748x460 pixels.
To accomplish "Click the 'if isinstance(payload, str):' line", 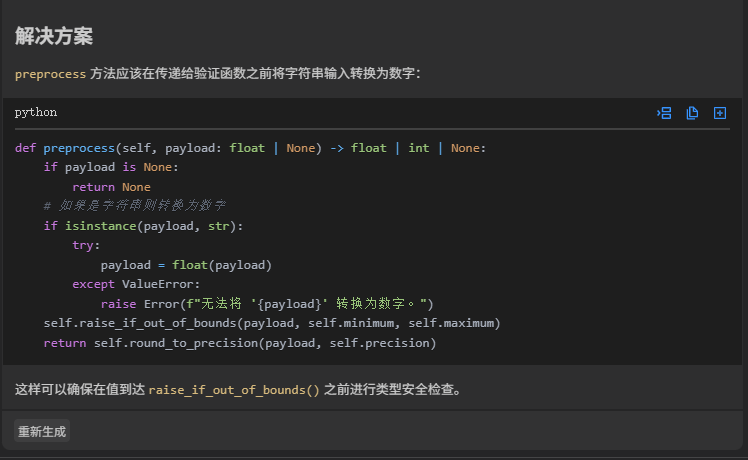I will coord(144,226).
